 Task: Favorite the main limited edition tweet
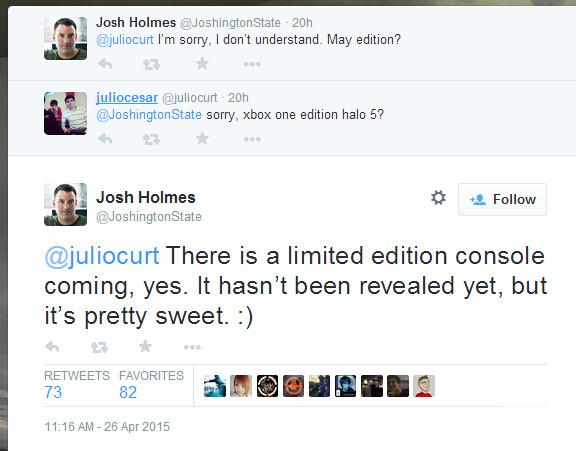tap(145, 346)
